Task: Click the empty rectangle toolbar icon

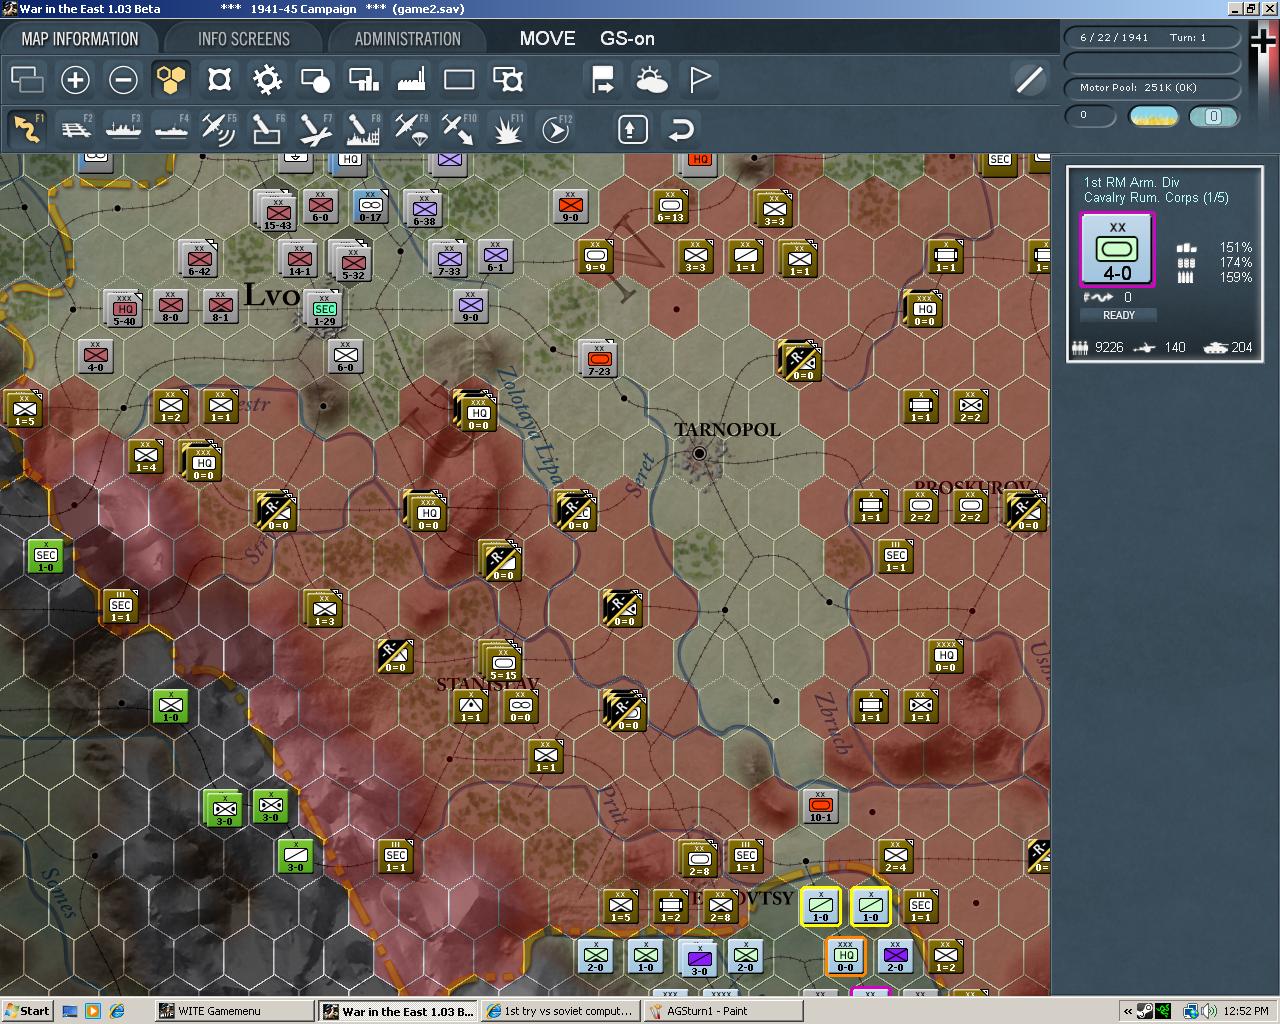Action: point(459,80)
